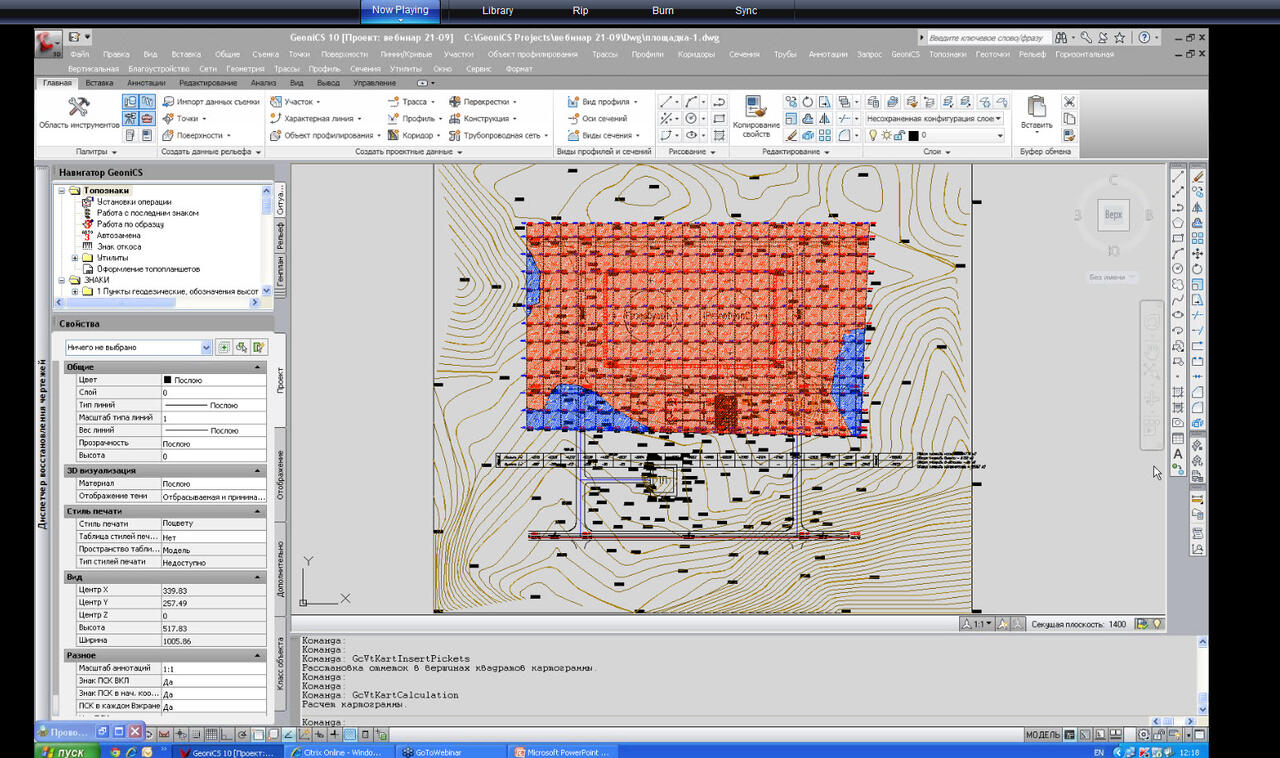
Task: Click the Центр X value 339.83
Action: click(213, 591)
